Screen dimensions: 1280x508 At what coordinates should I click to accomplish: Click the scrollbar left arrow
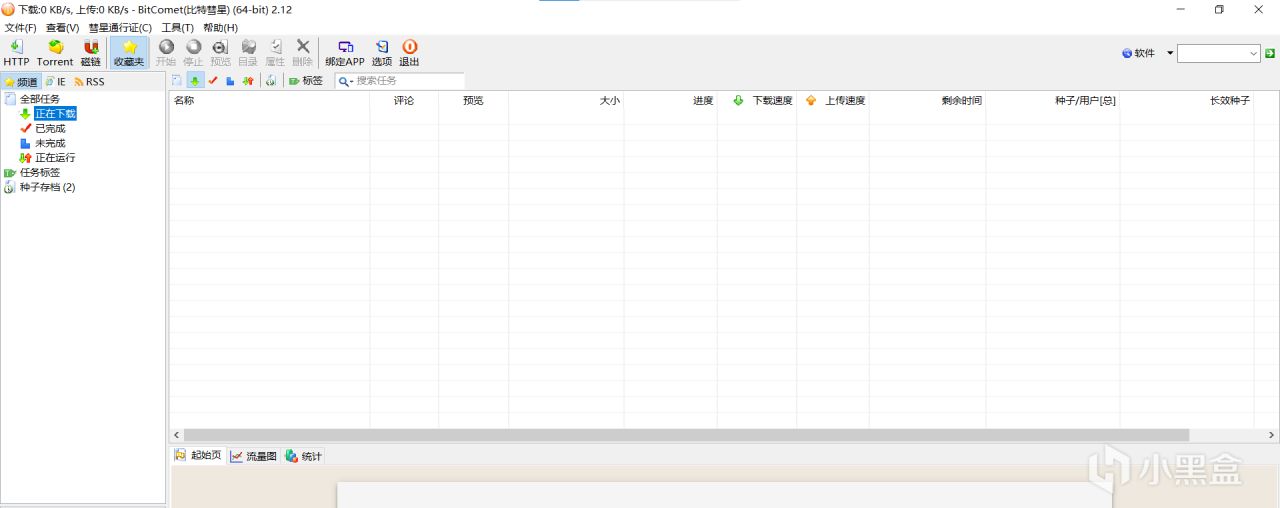point(176,435)
